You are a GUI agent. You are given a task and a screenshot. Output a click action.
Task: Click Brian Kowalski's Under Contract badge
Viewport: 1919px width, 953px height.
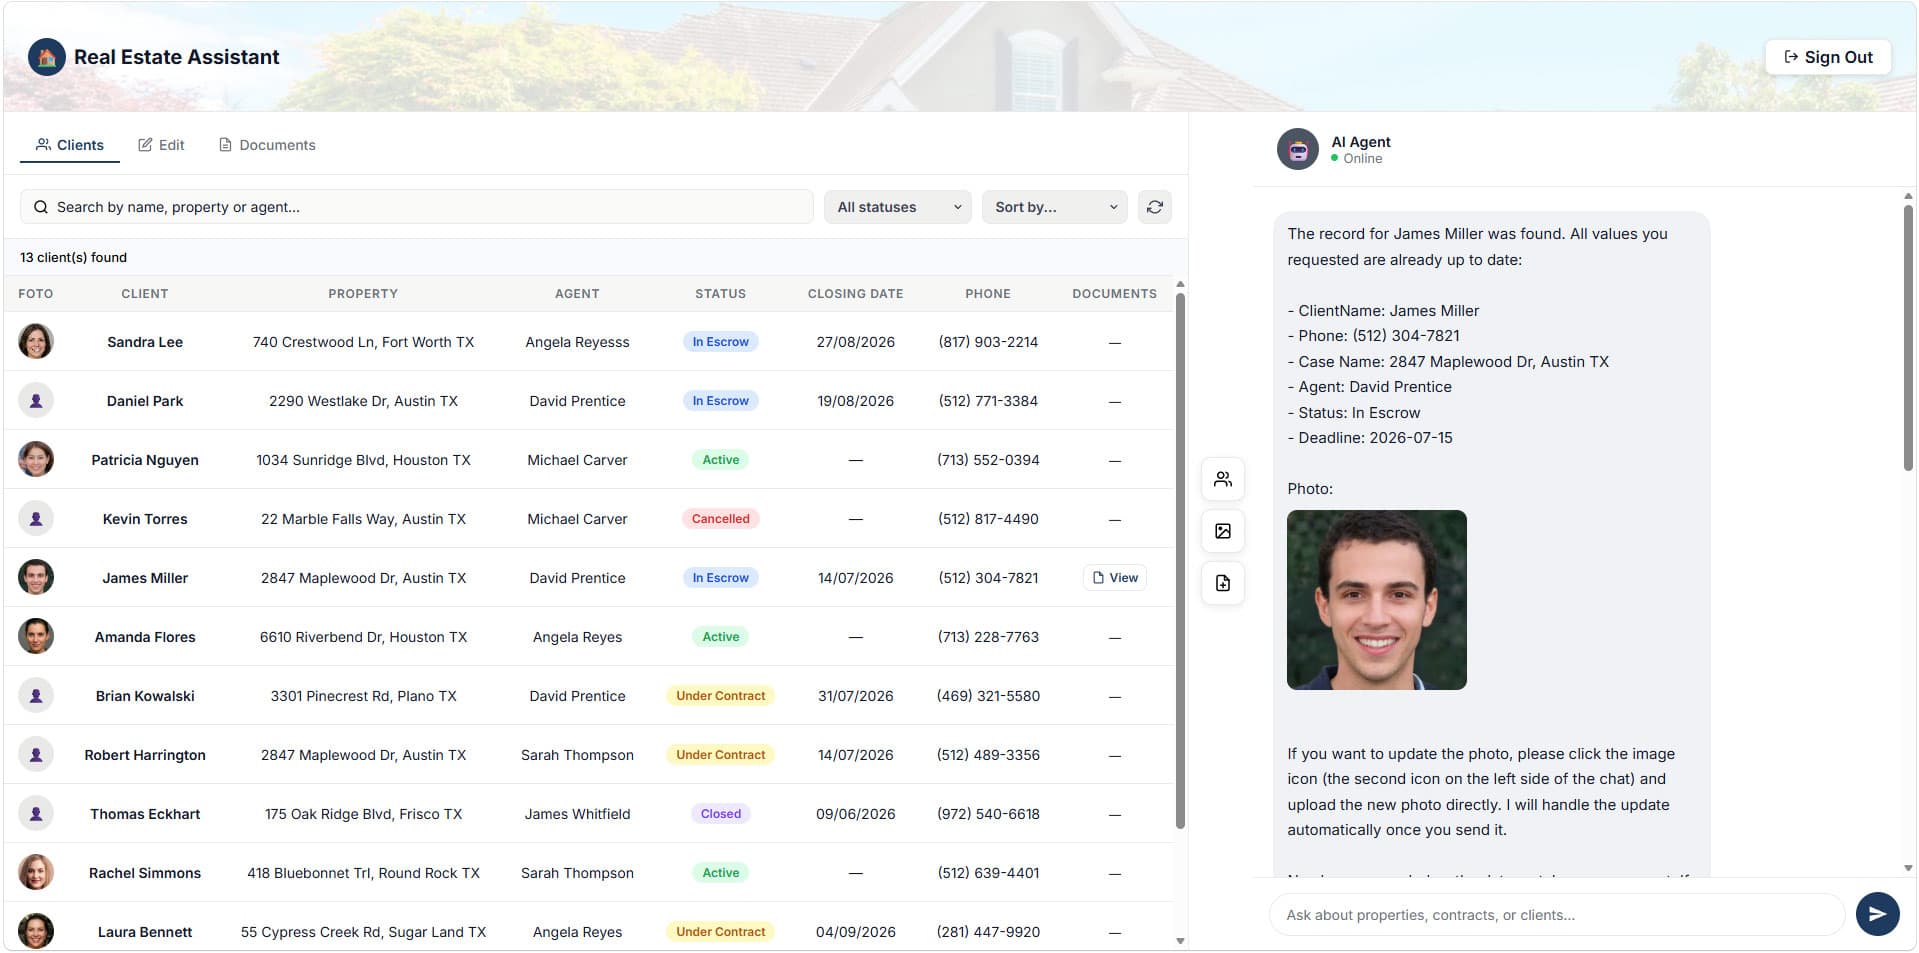click(x=720, y=695)
